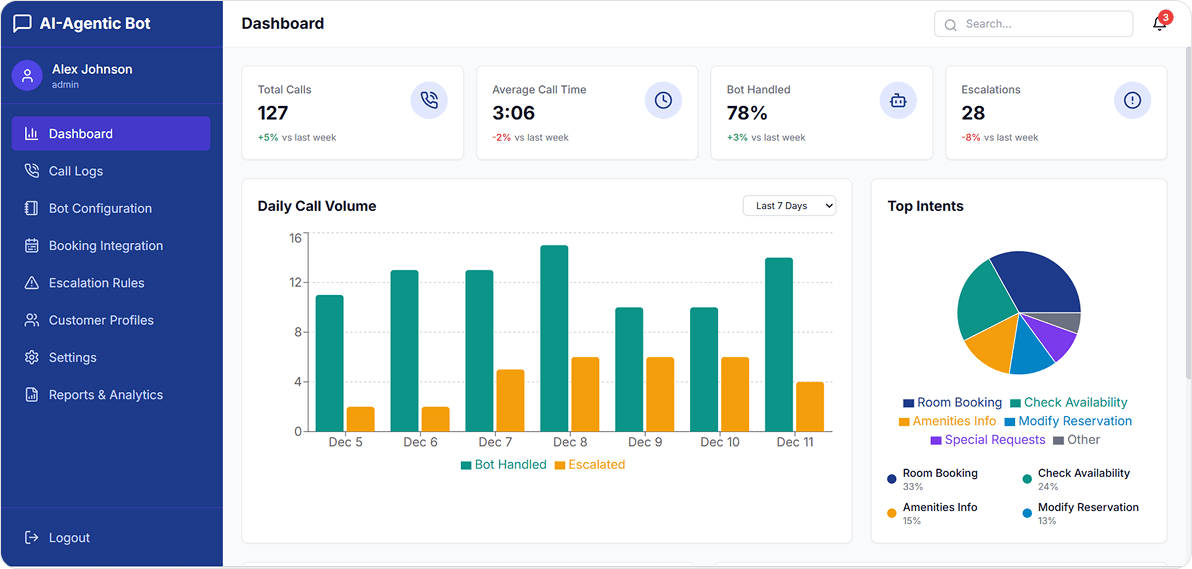Click the phone icon in Total Calls card

point(429,100)
